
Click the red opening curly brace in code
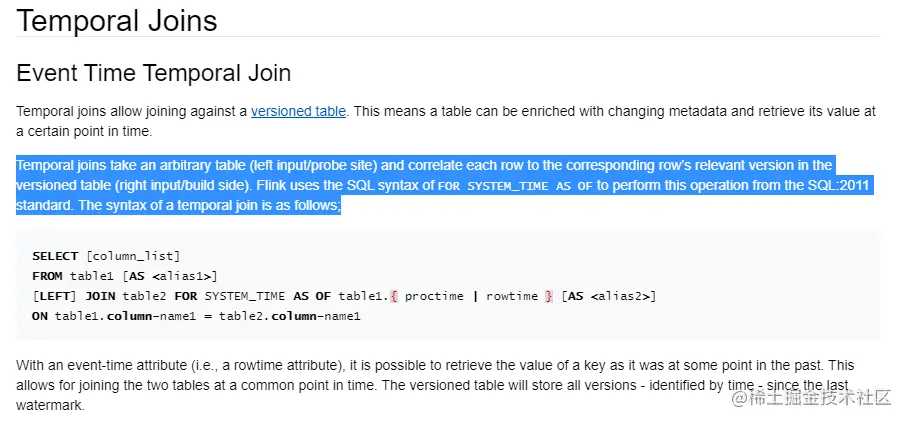pyautogui.click(x=394, y=296)
